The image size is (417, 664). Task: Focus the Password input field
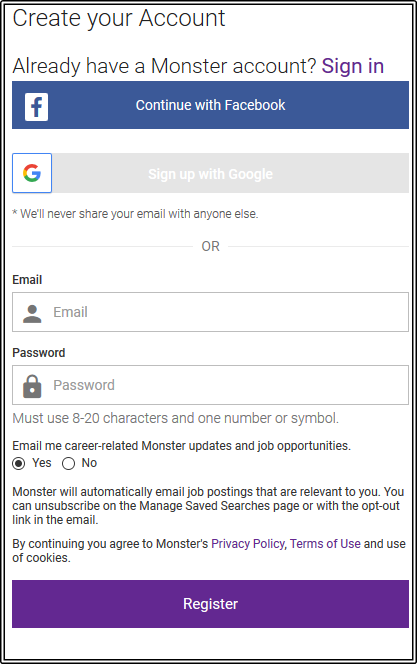pyautogui.click(x=210, y=385)
